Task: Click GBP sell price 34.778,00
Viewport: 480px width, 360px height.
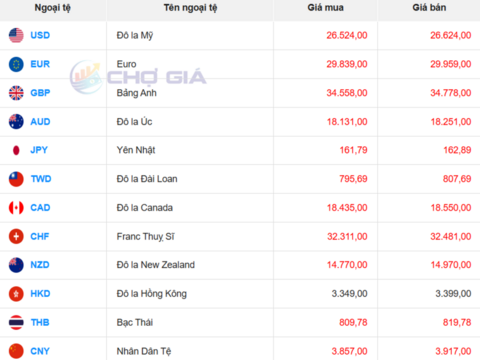Action: (x=451, y=93)
